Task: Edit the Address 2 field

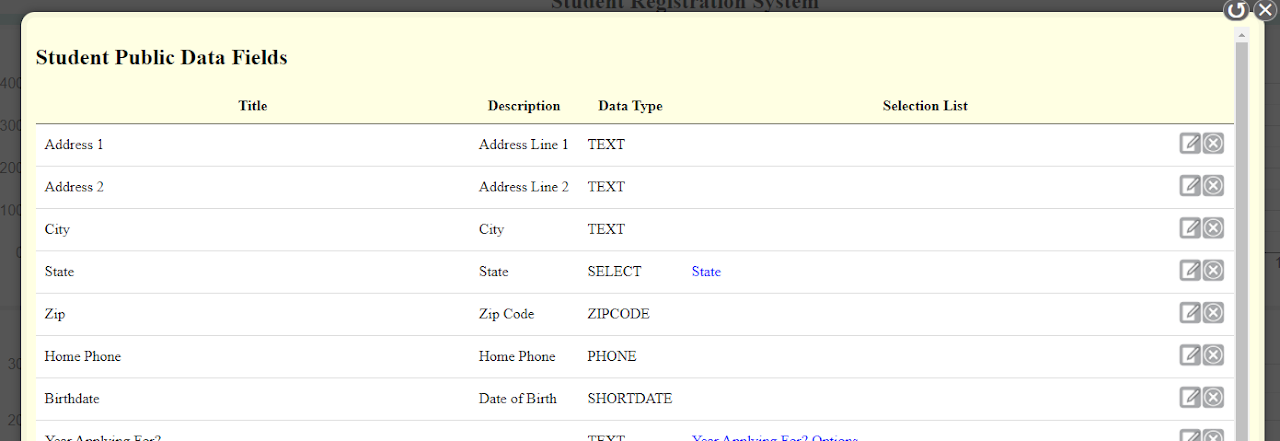Action: [x=1190, y=185]
